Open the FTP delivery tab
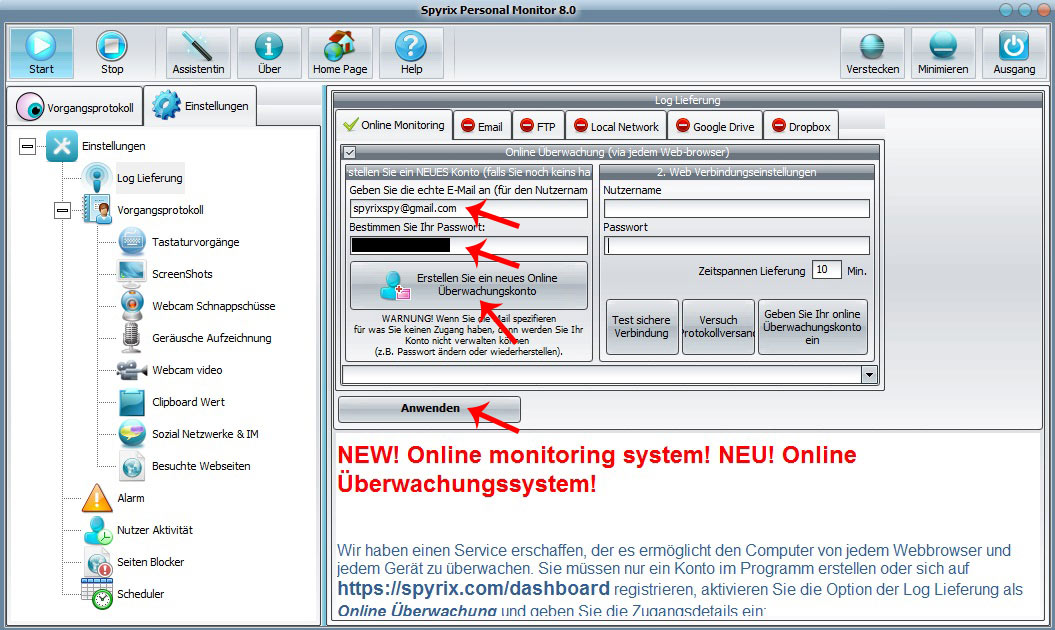 538,127
